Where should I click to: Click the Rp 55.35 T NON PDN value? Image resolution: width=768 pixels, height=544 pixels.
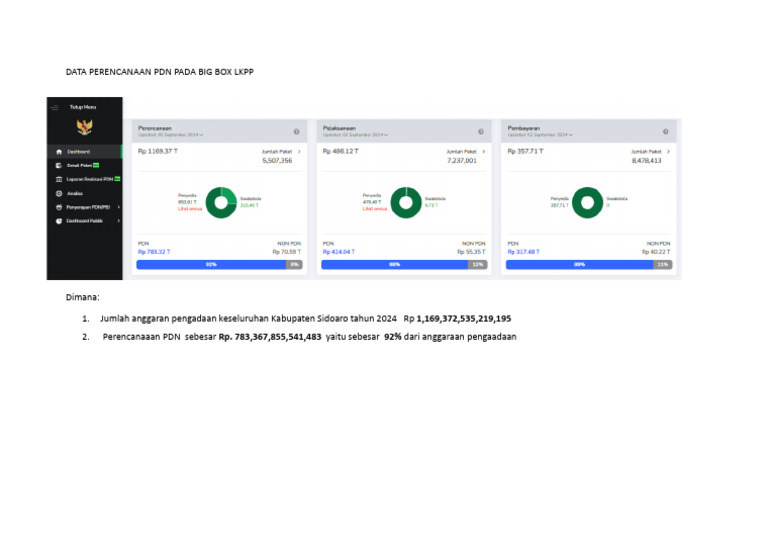[x=471, y=252]
